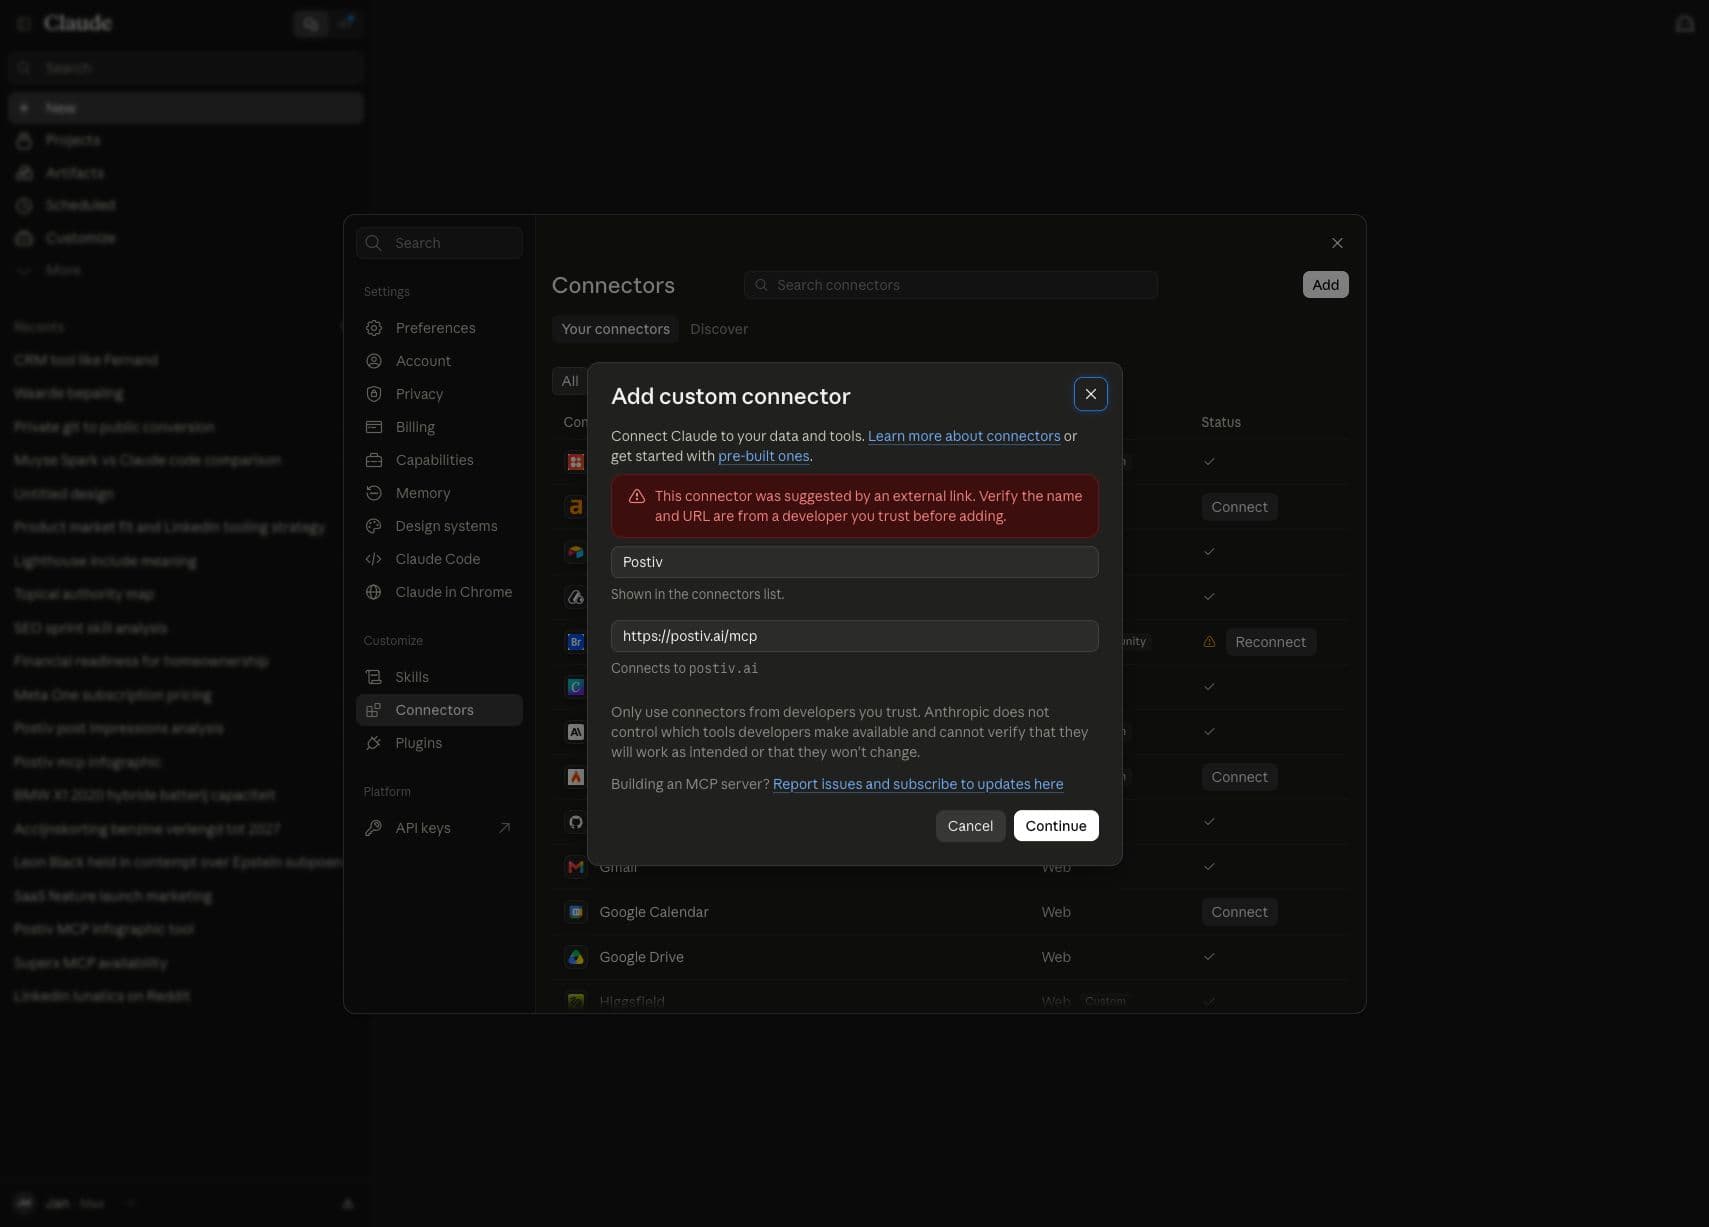Open Account settings
This screenshot has width=1709, height=1227.
(x=439, y=361)
